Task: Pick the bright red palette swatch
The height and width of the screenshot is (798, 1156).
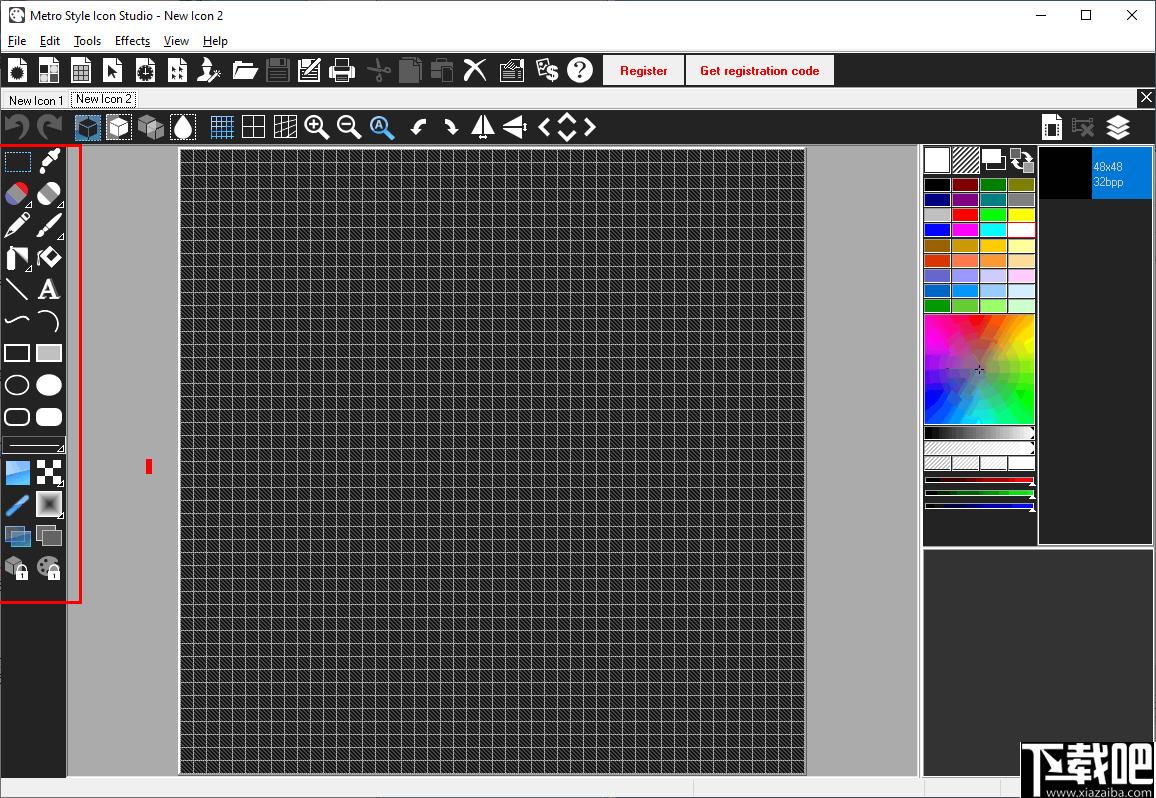Action: click(965, 215)
